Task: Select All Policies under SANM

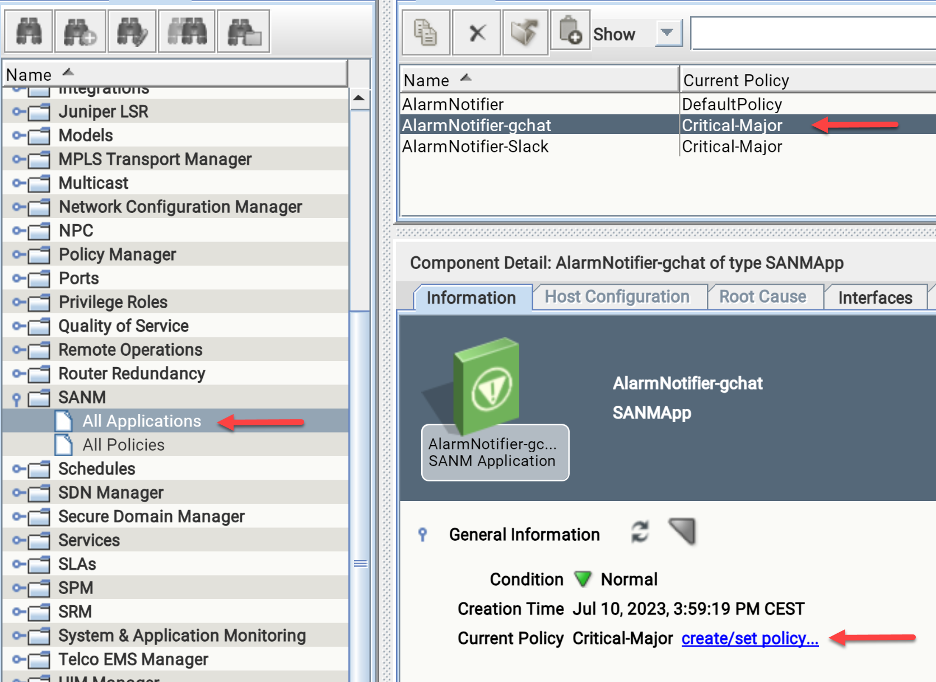Action: click(123, 445)
